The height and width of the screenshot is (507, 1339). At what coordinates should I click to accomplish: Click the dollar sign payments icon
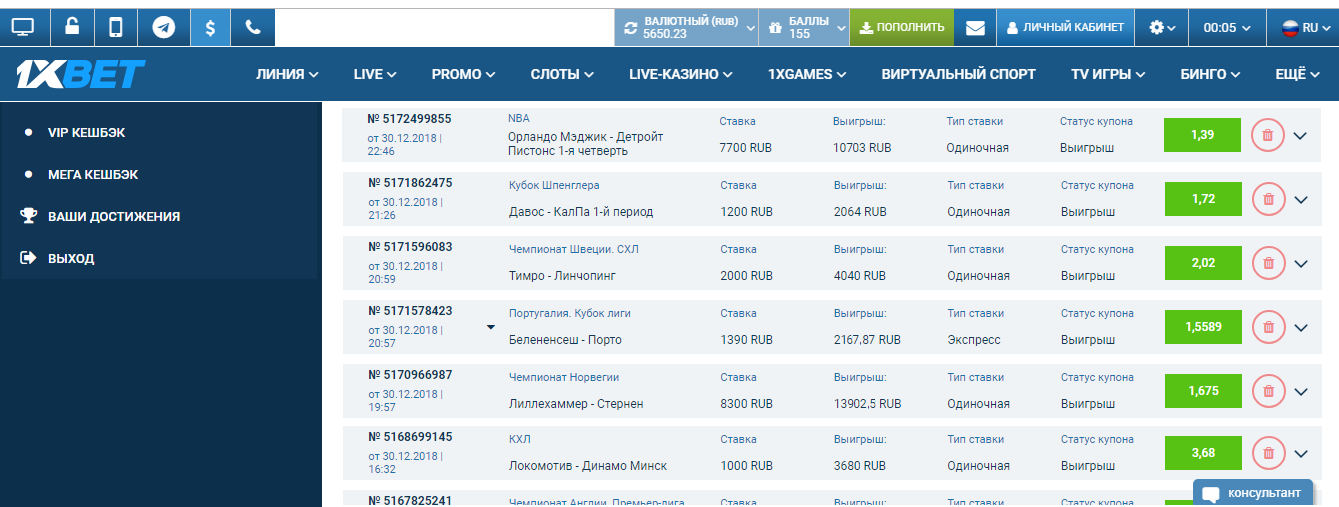pos(210,27)
